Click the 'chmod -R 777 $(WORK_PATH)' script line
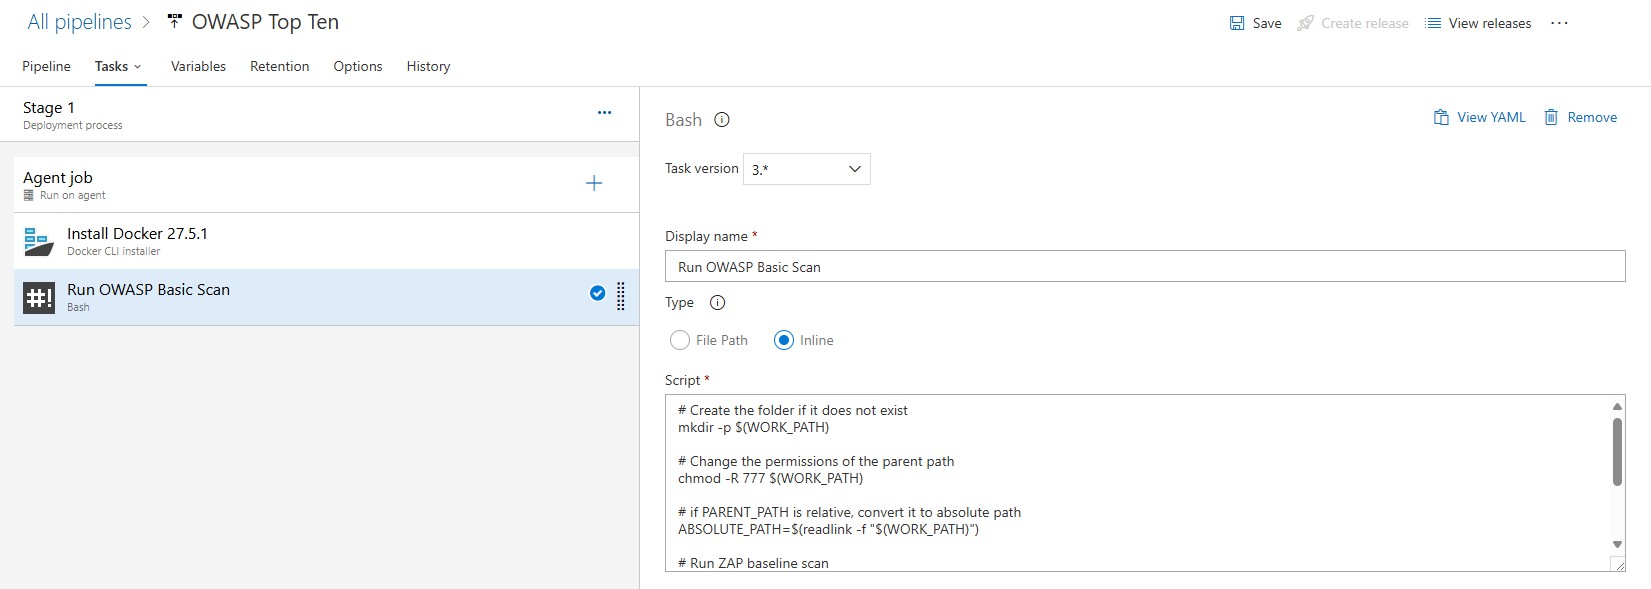Screen dimensions: 1651x589 coord(770,478)
